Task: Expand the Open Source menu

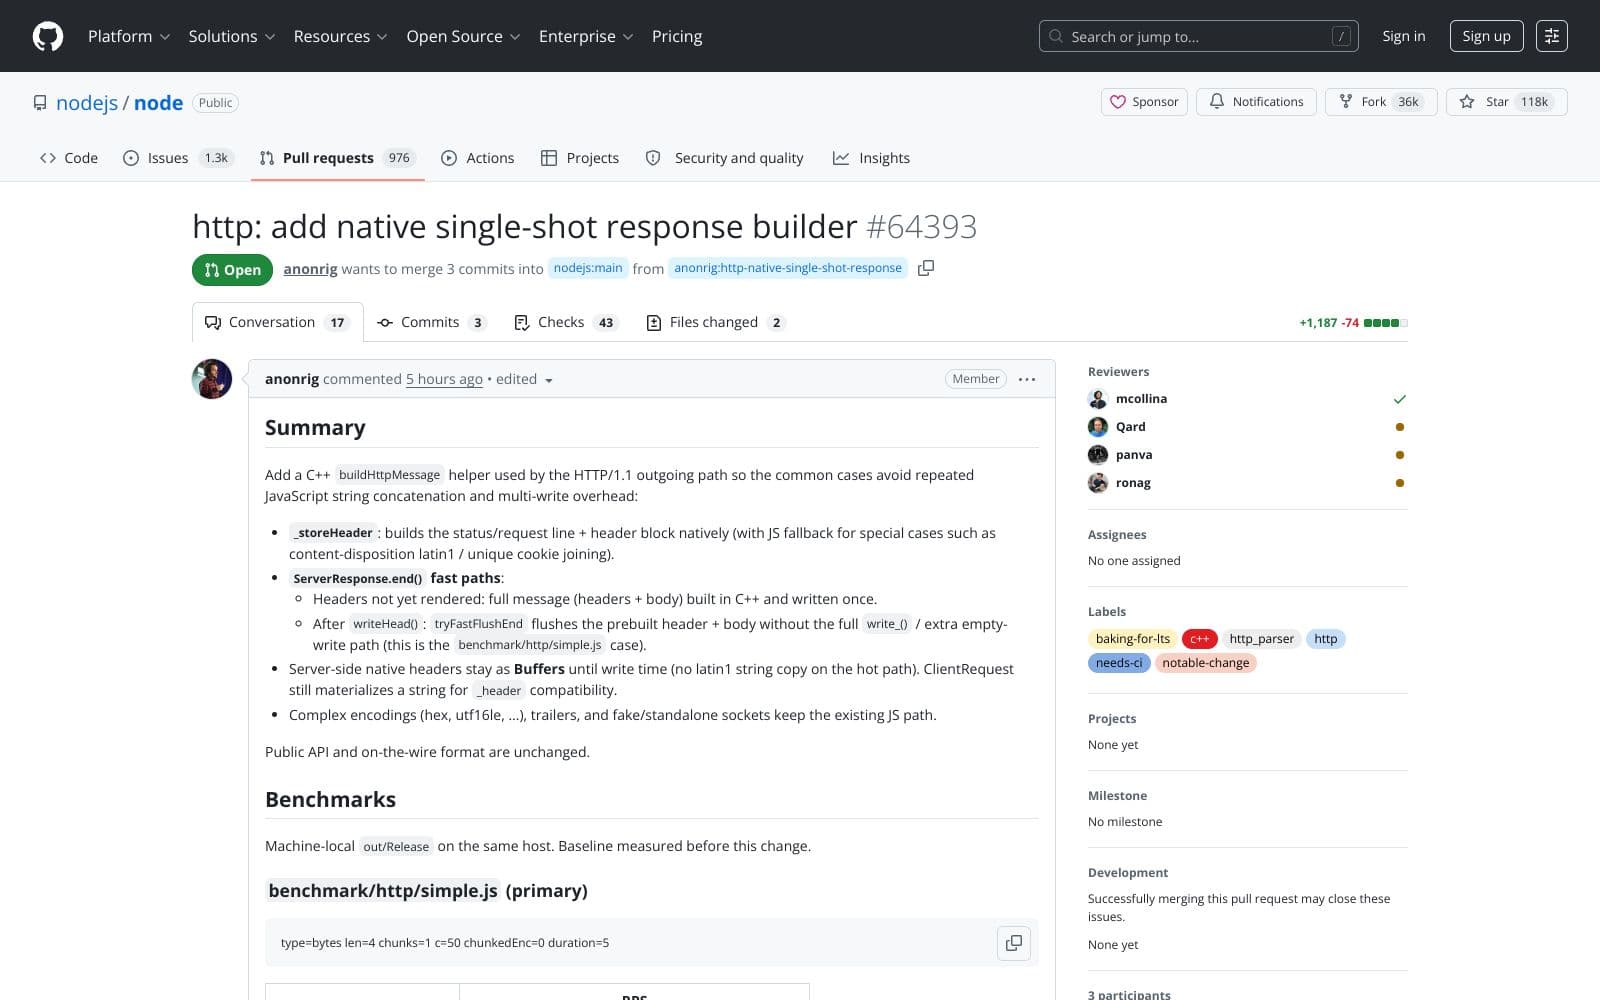Action: point(463,36)
